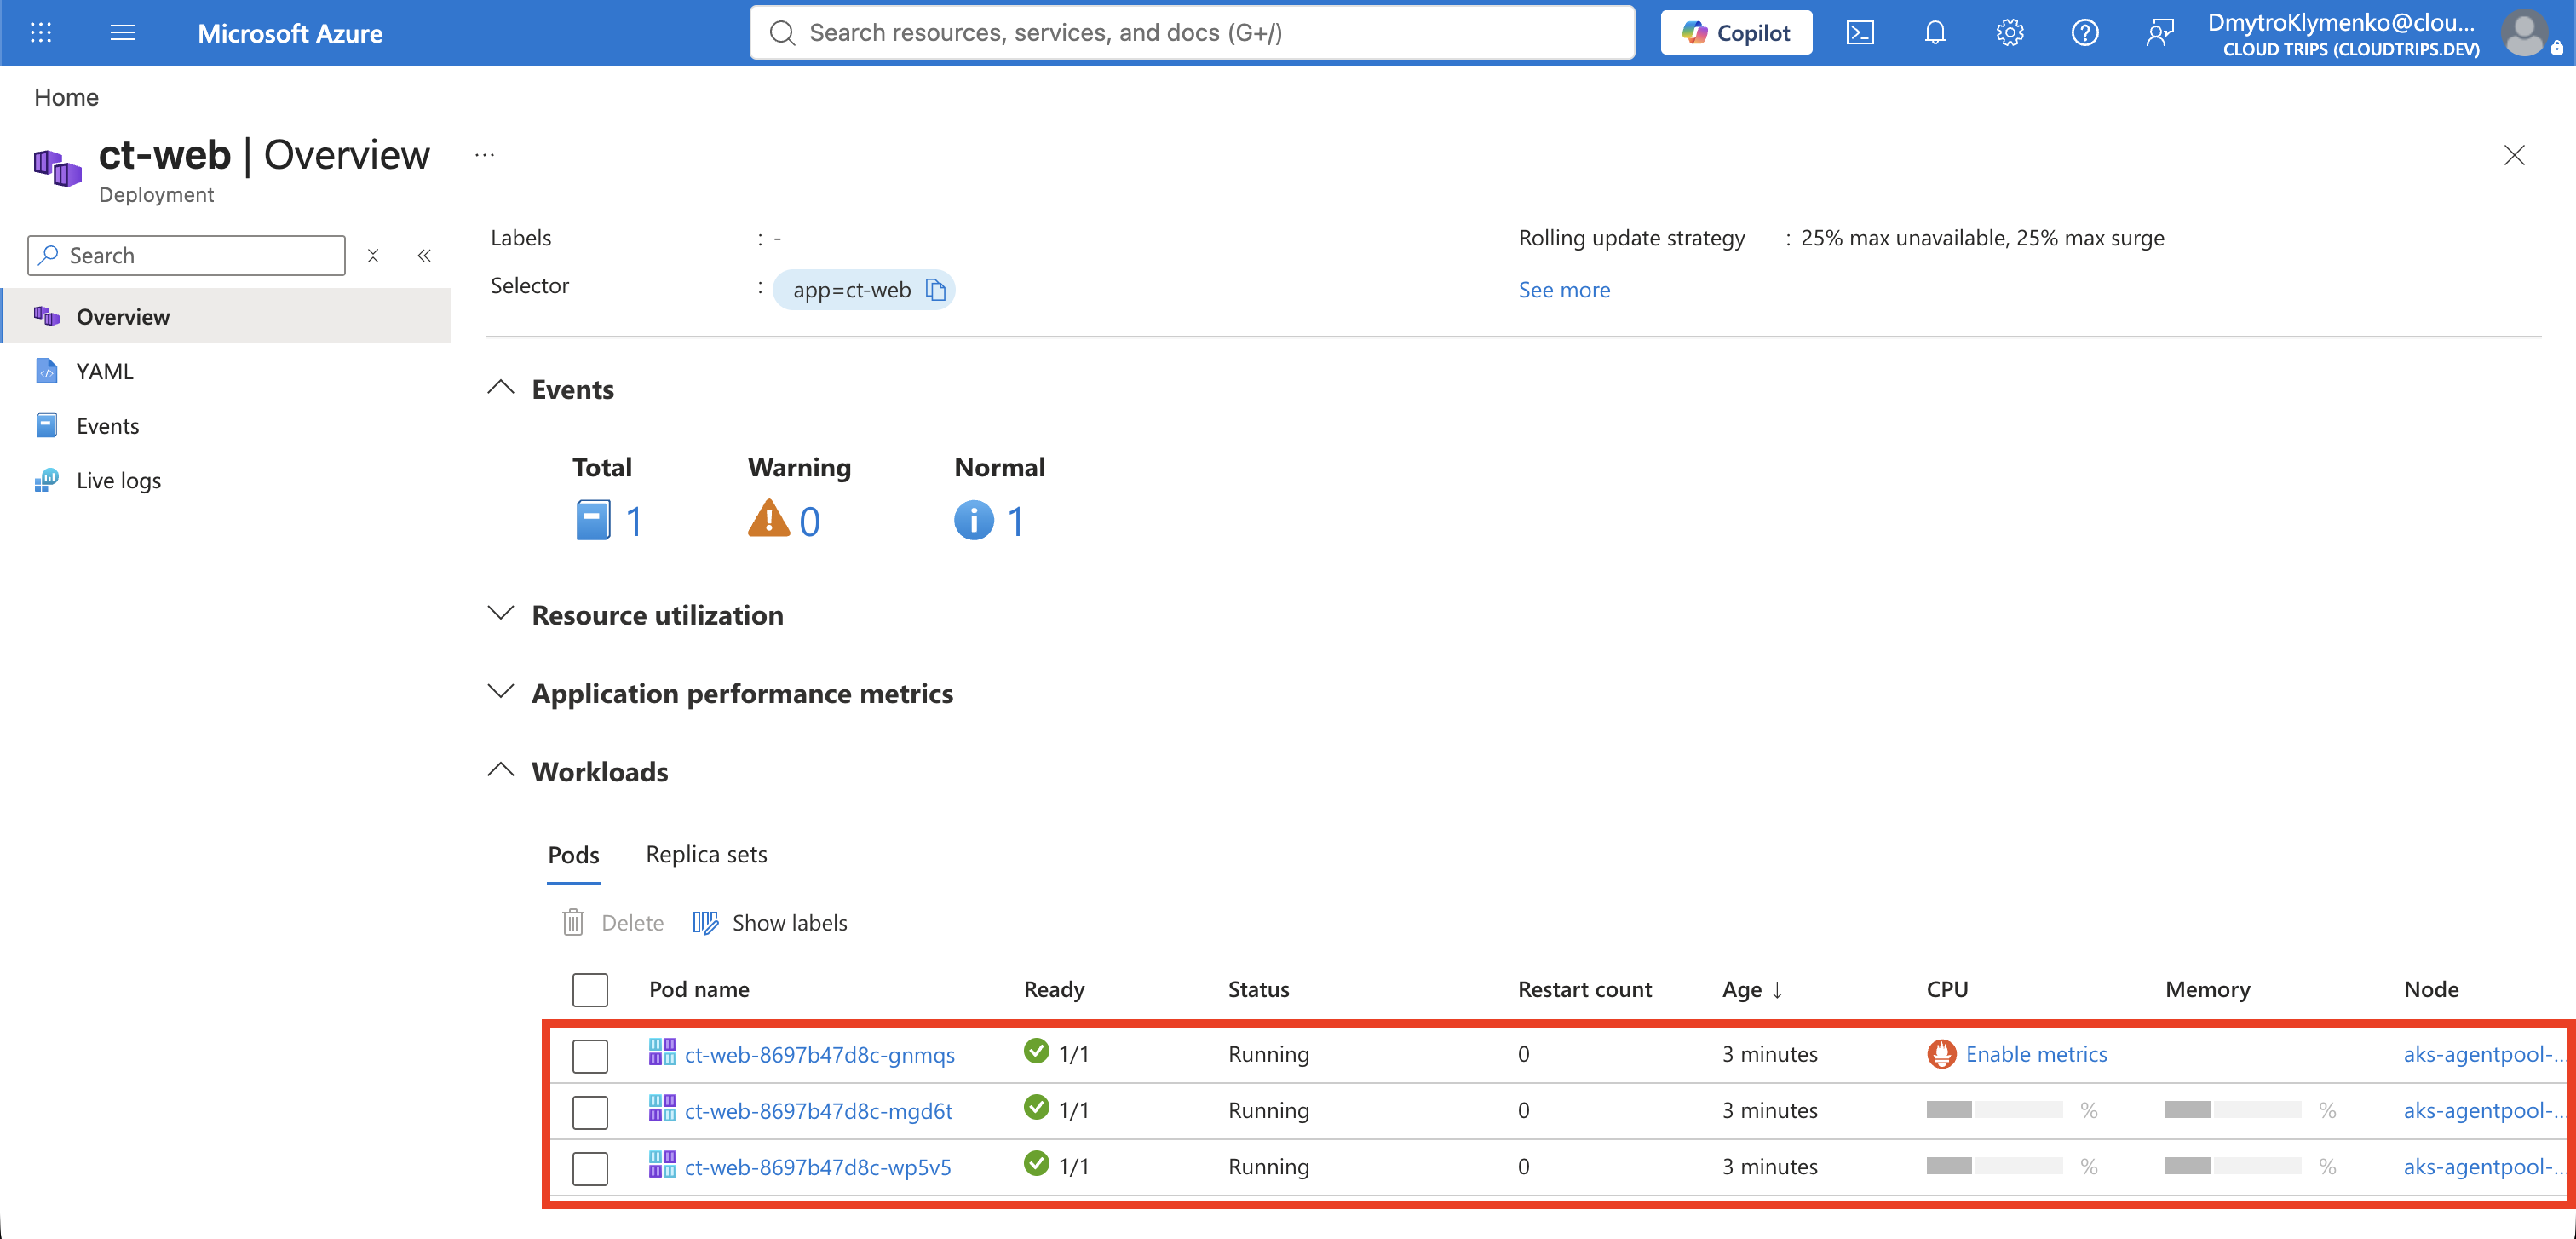
Task: Click the Copilot button
Action: coord(1737,33)
